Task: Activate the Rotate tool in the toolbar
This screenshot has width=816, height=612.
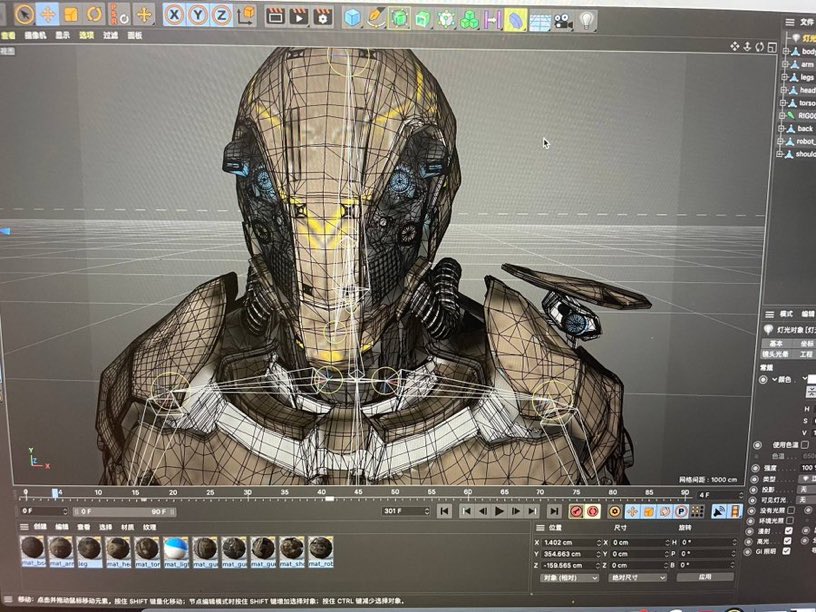Action: coord(94,15)
